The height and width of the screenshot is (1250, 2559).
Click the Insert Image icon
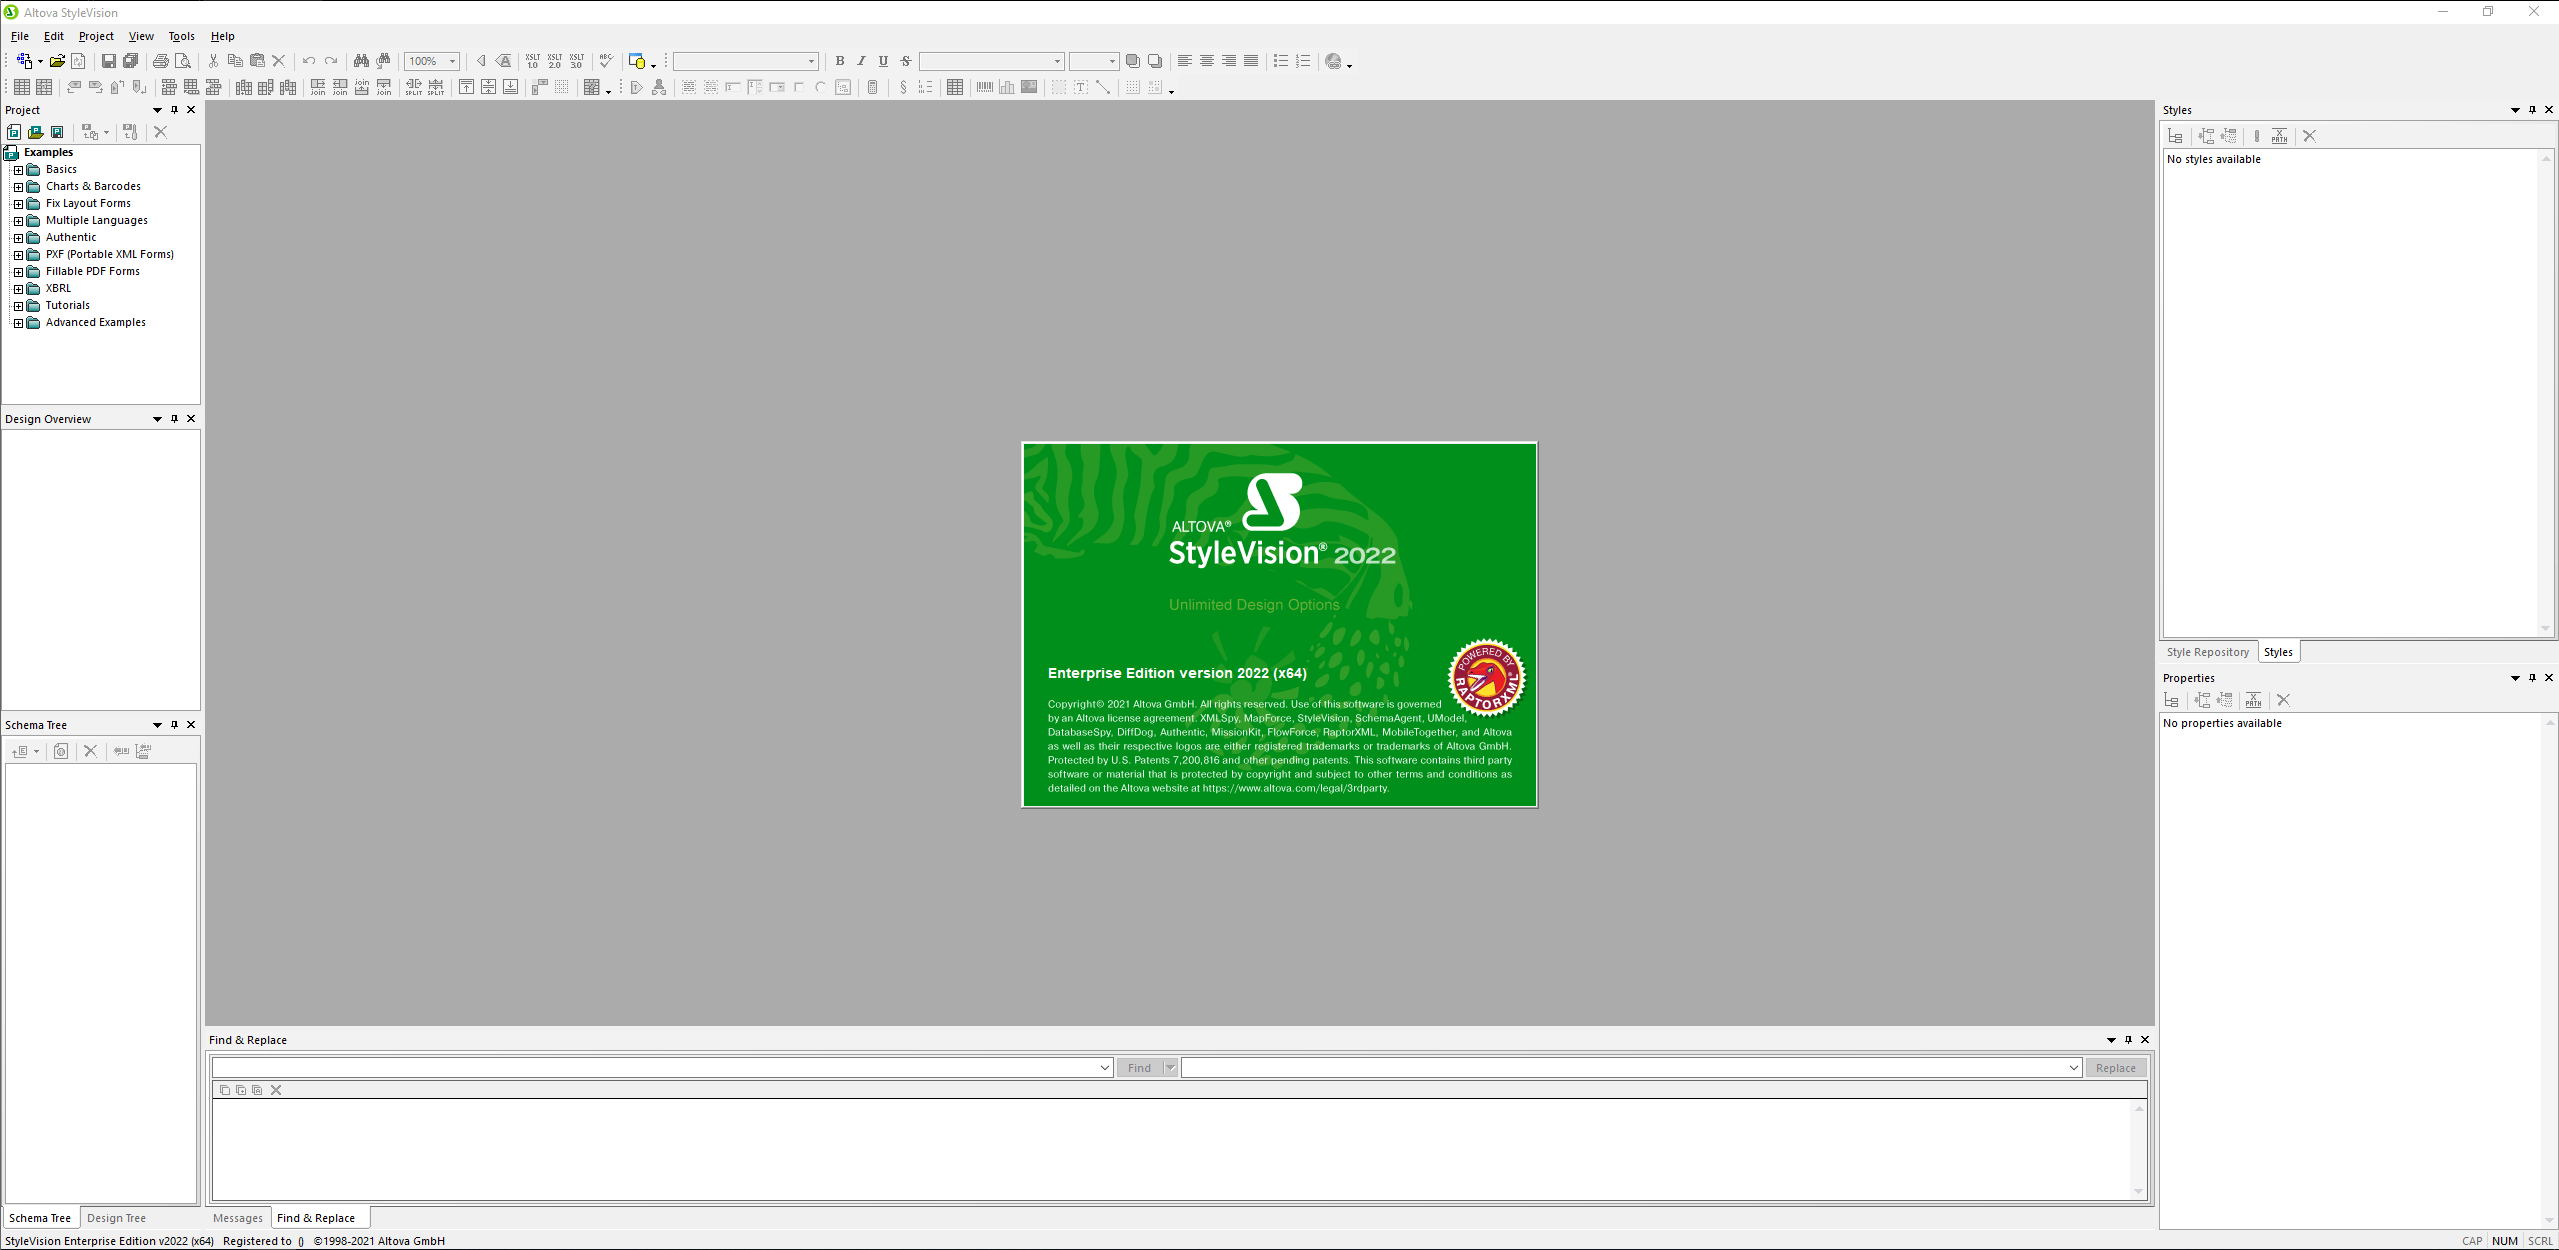pos(1029,88)
